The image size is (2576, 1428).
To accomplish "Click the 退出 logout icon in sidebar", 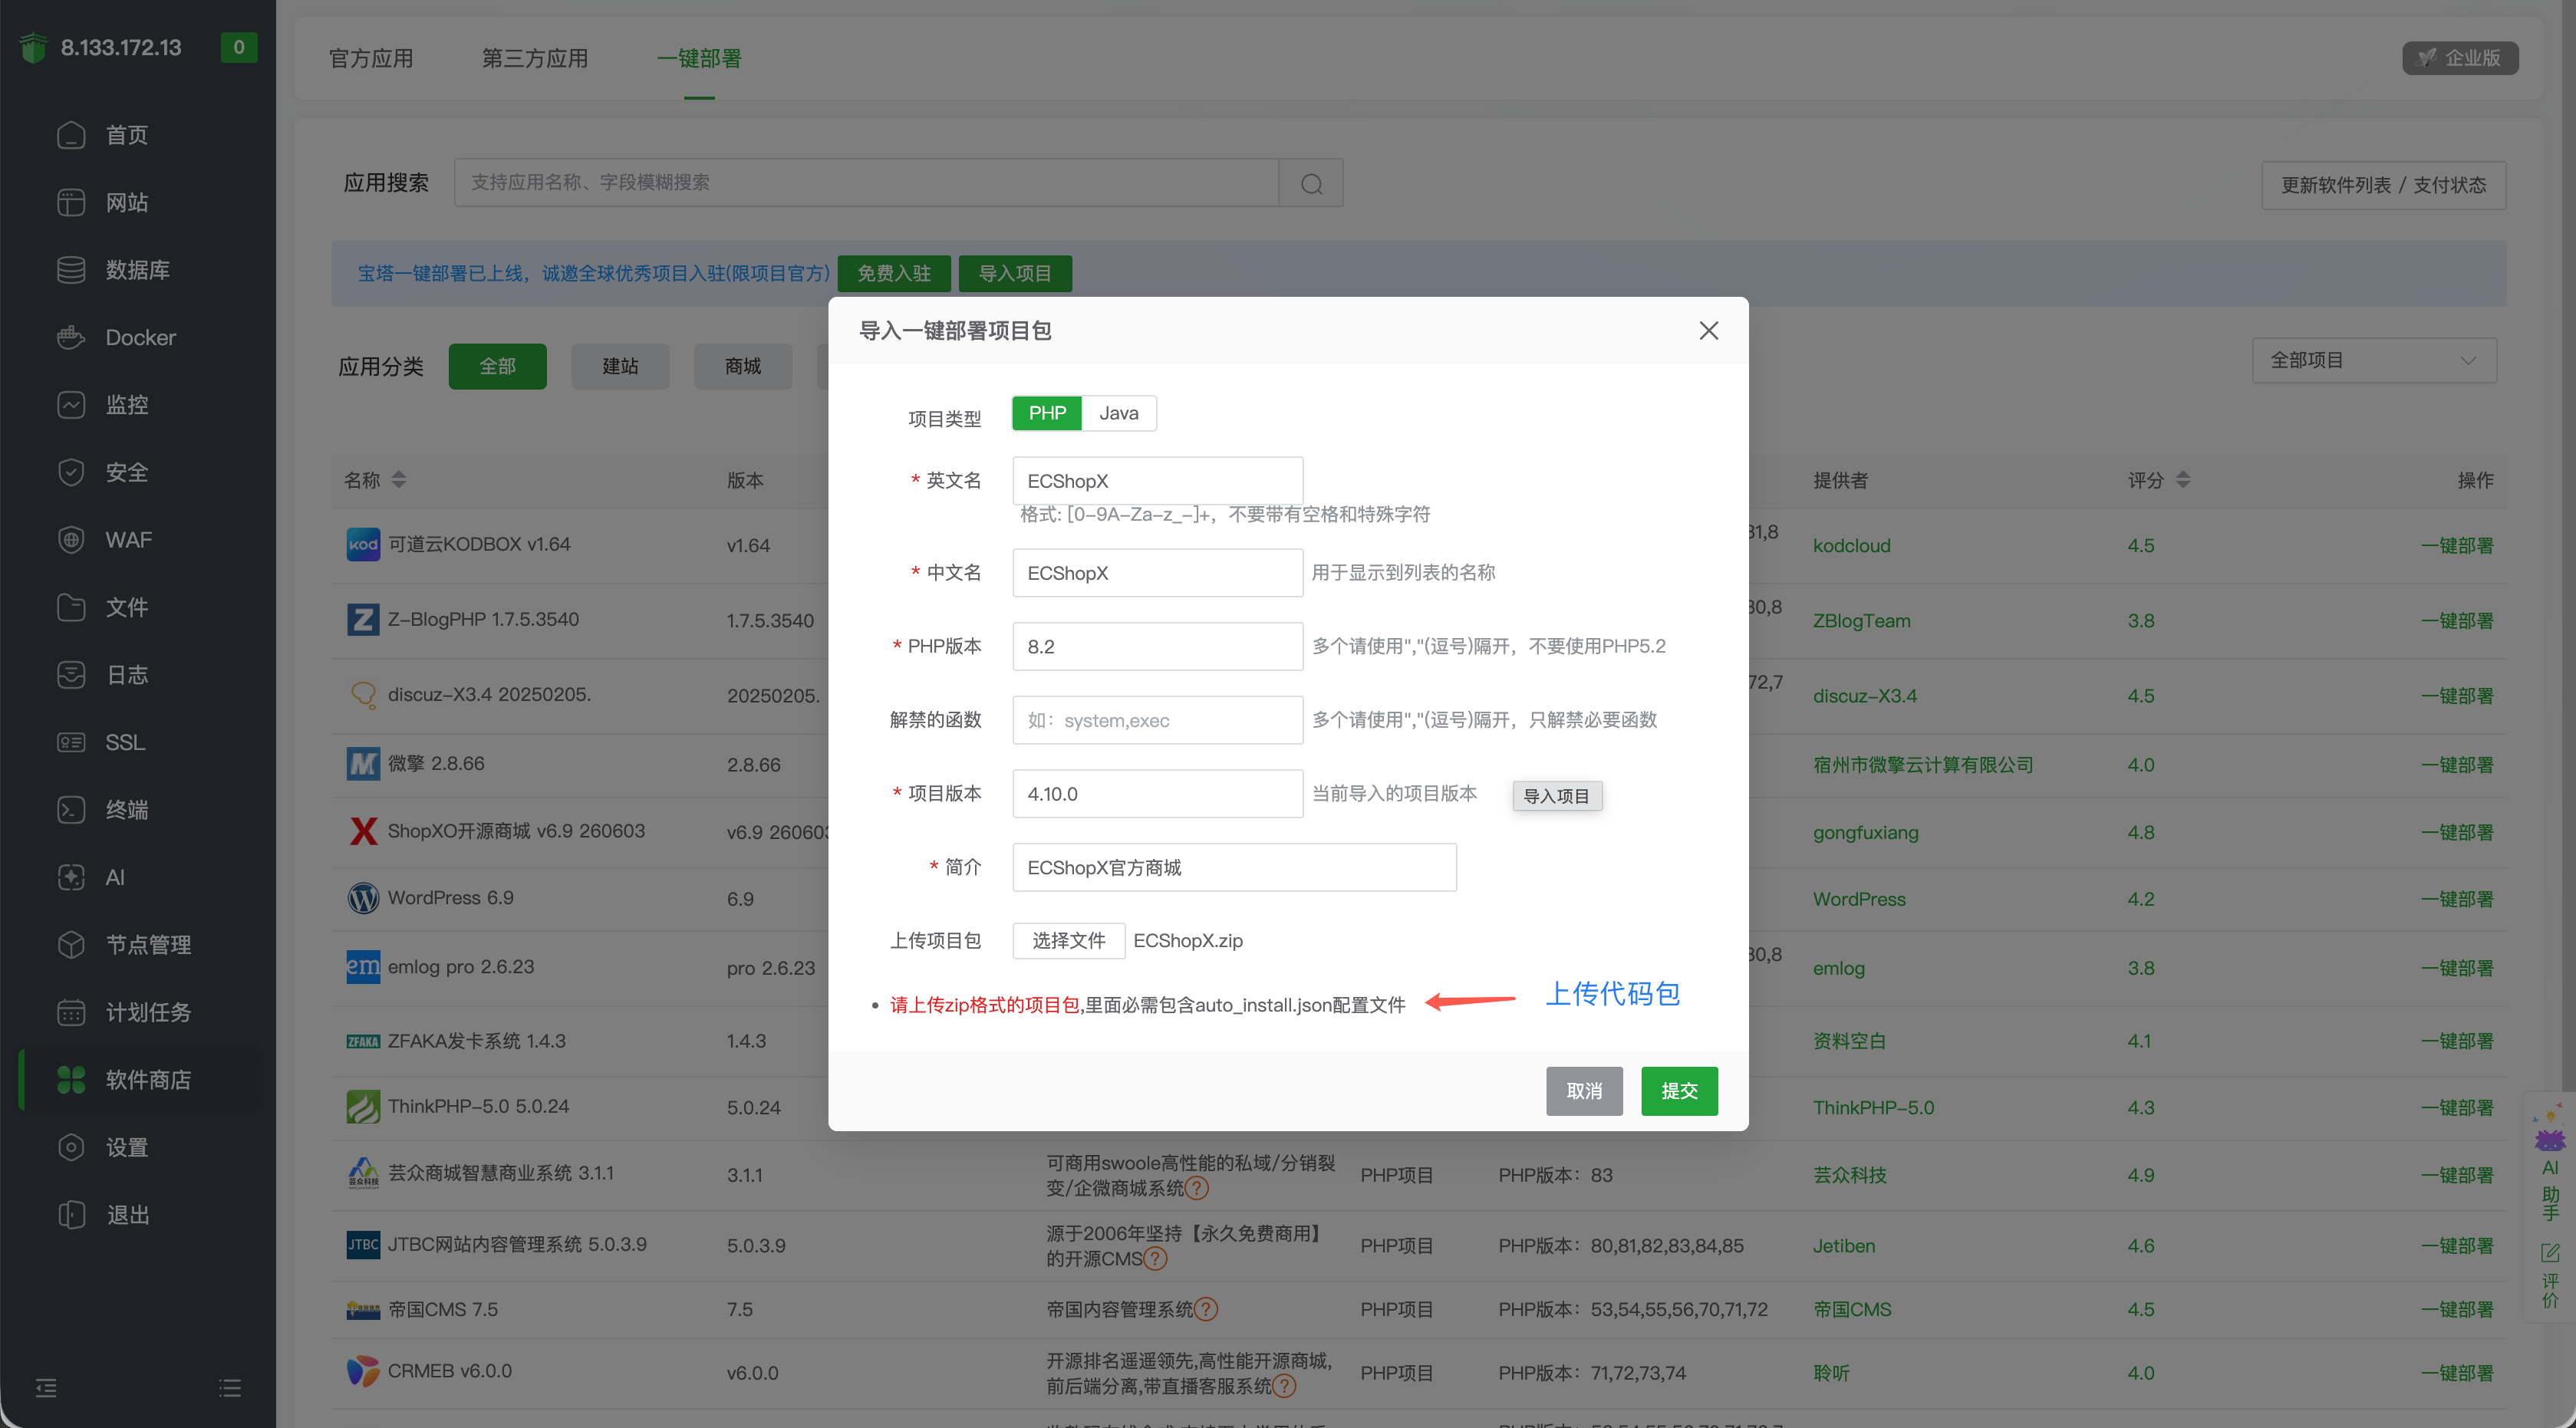I will (71, 1215).
